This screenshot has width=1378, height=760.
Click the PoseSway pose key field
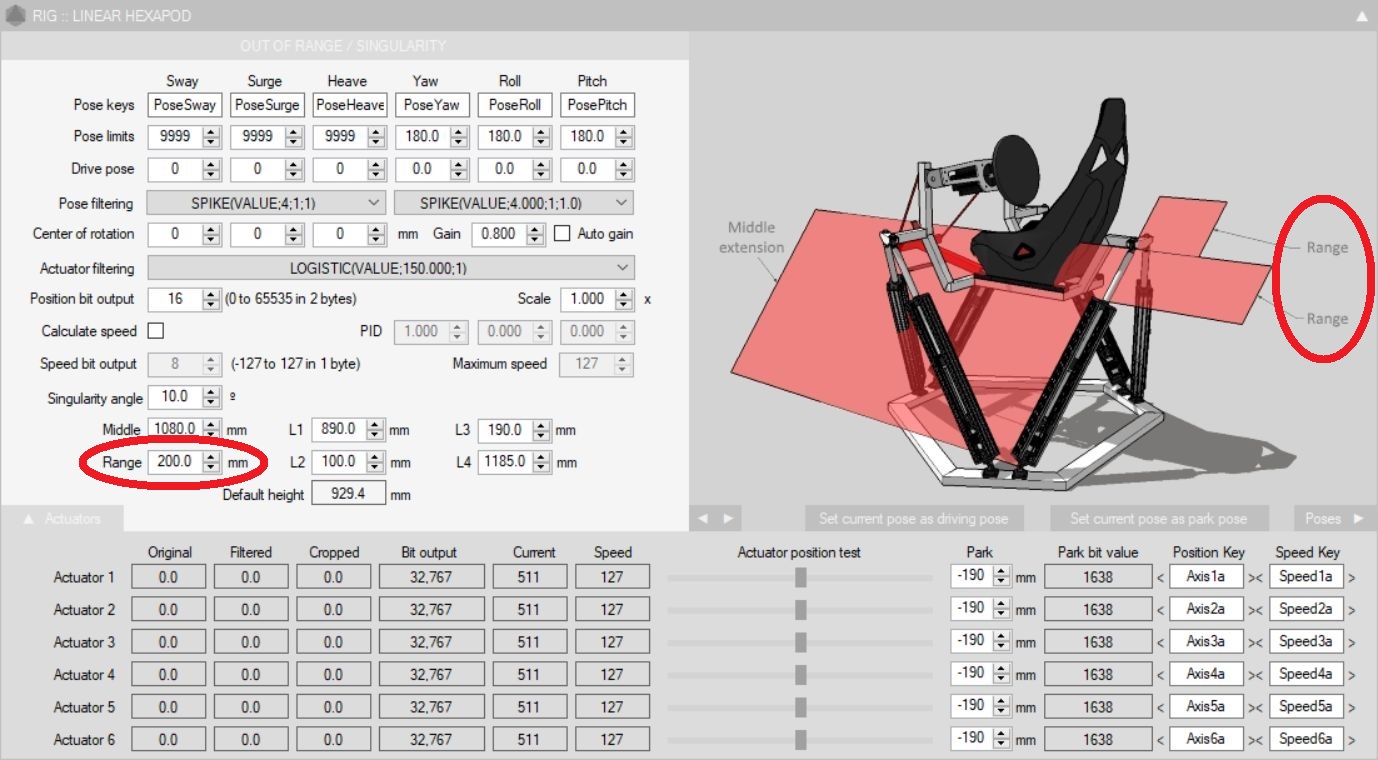pyautogui.click(x=183, y=105)
